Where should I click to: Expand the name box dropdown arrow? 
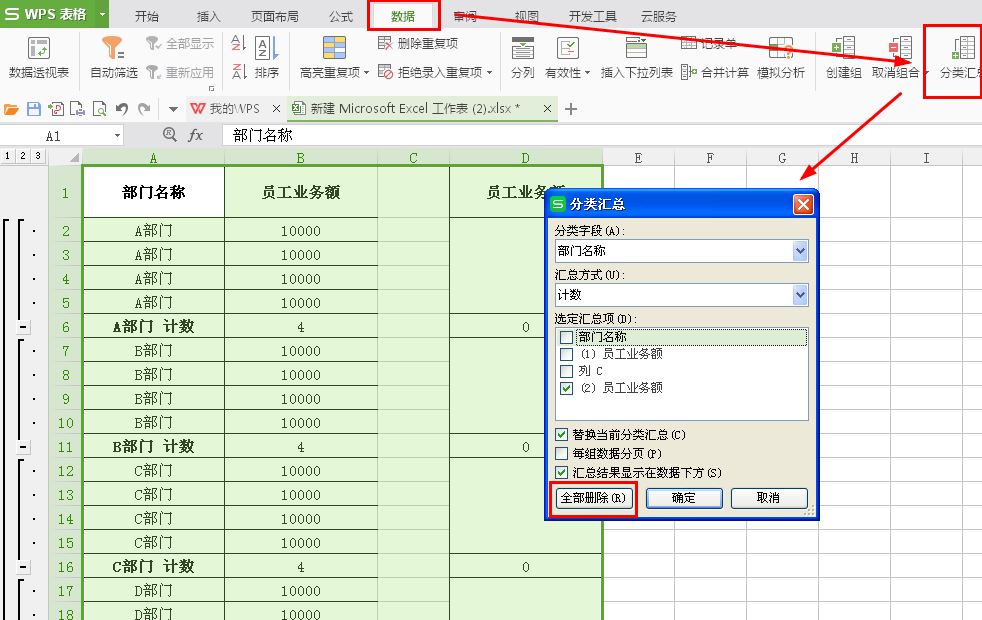click(117, 135)
